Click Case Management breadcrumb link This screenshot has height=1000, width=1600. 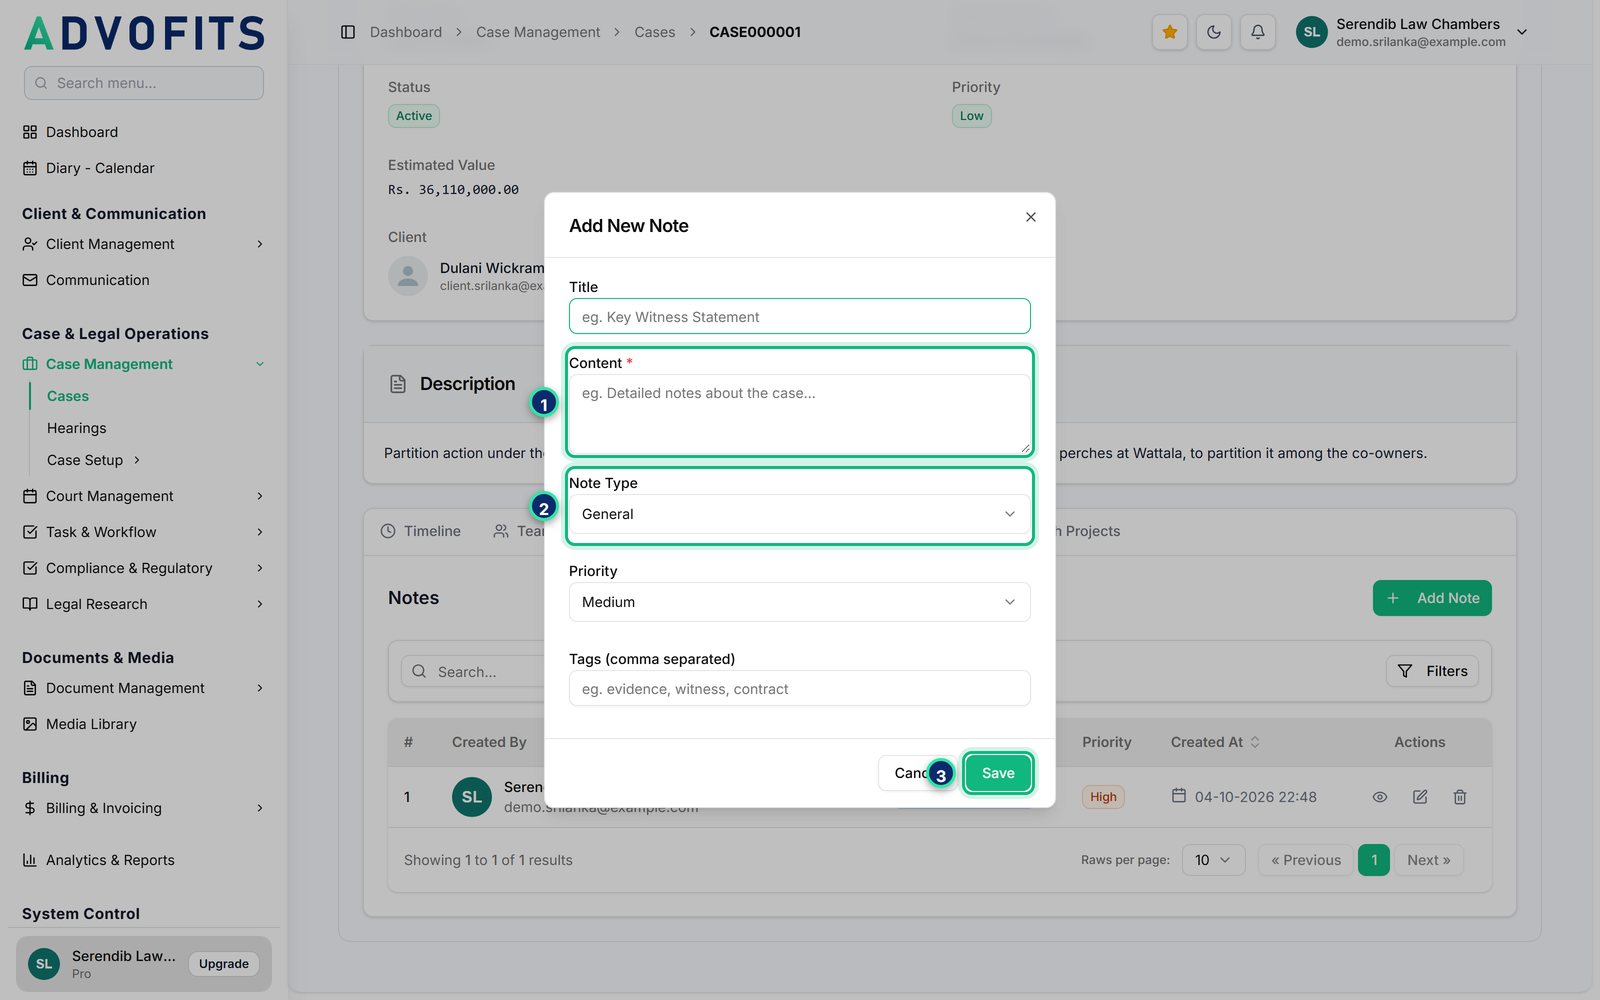[538, 32]
